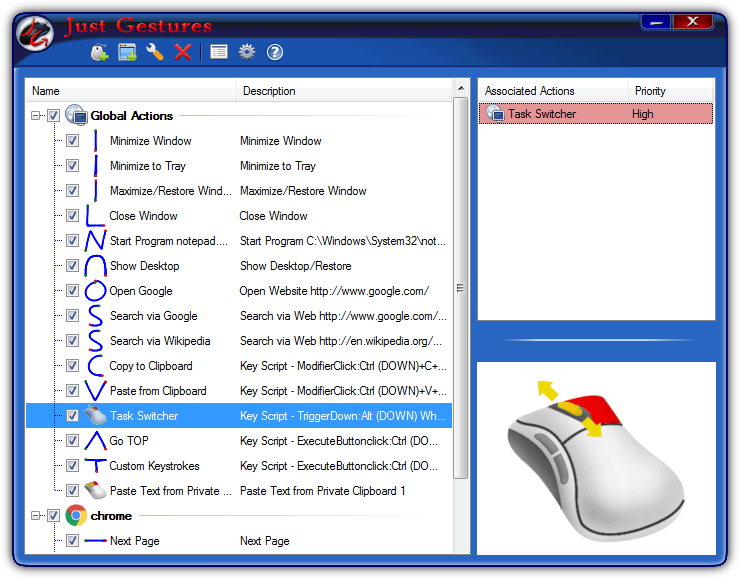This screenshot has width=740, height=578.
Task: Click the add mouse gesture toolbar icon
Action: [100, 52]
